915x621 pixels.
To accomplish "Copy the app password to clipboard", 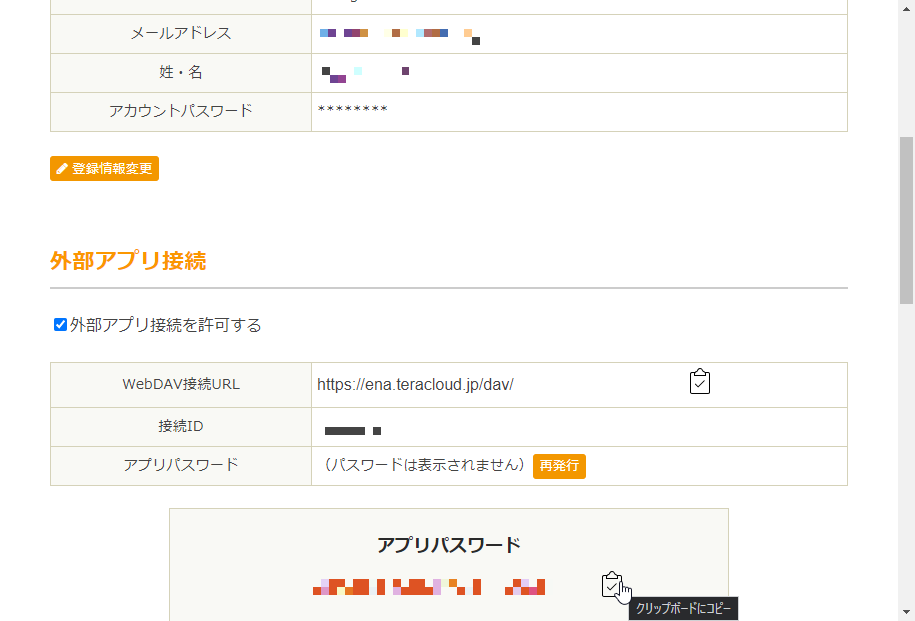I will coord(612,584).
